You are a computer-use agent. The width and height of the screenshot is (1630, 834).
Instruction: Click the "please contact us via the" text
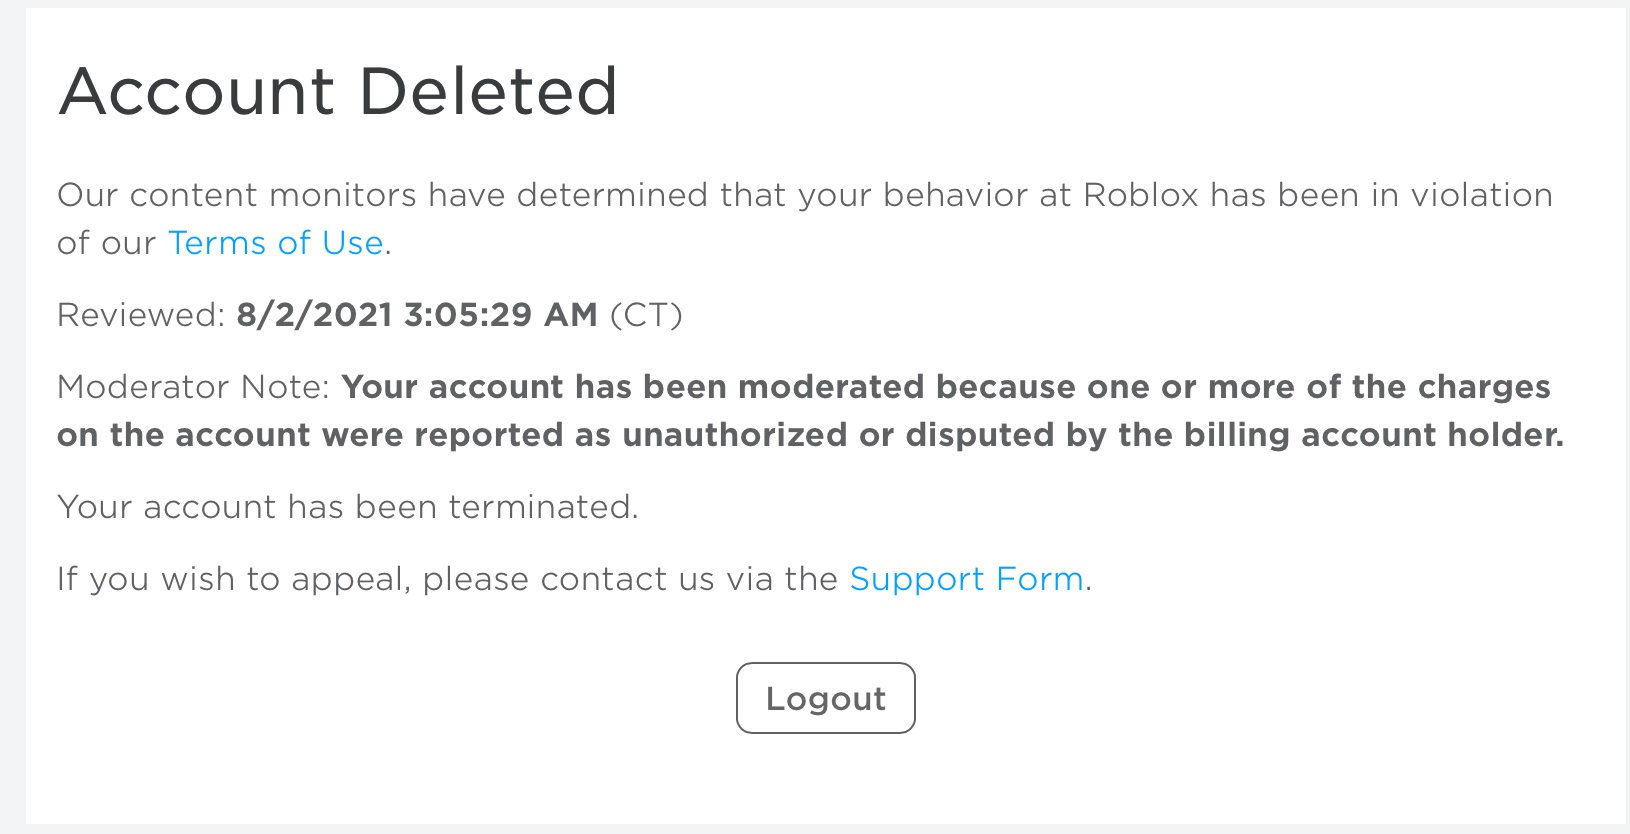point(630,579)
